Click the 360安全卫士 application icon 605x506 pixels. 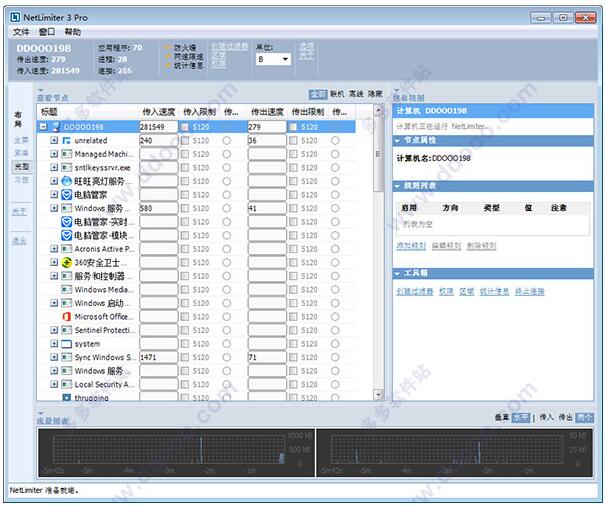tap(67, 262)
